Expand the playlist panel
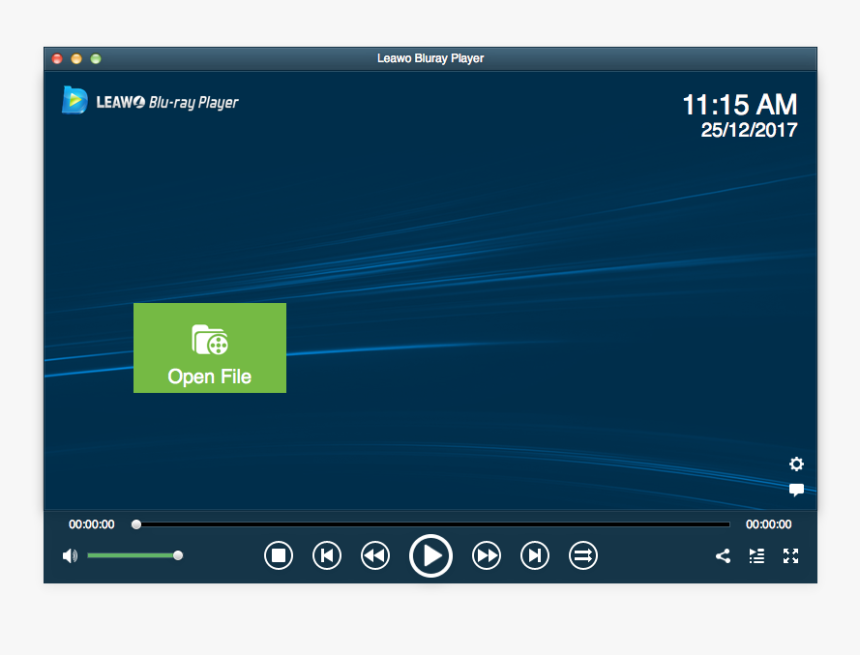Viewport: 860px width, 655px height. pyautogui.click(x=757, y=556)
